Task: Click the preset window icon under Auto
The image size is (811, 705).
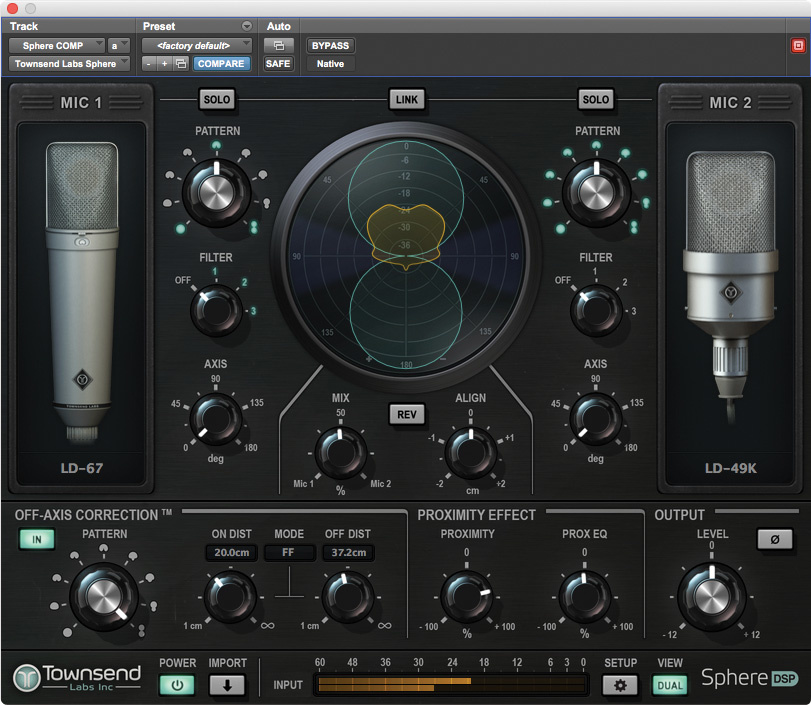Action: coord(278,46)
